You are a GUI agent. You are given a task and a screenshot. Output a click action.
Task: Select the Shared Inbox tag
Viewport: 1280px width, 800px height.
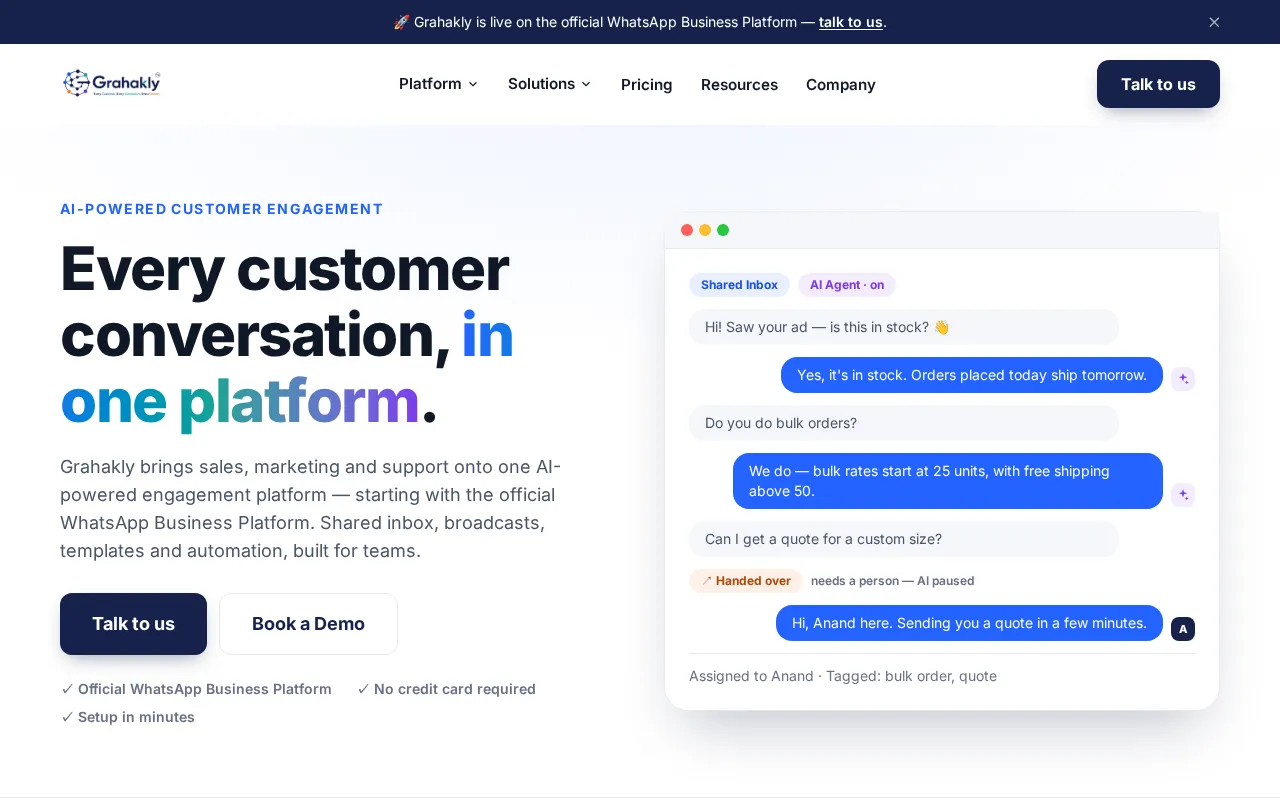coord(739,285)
